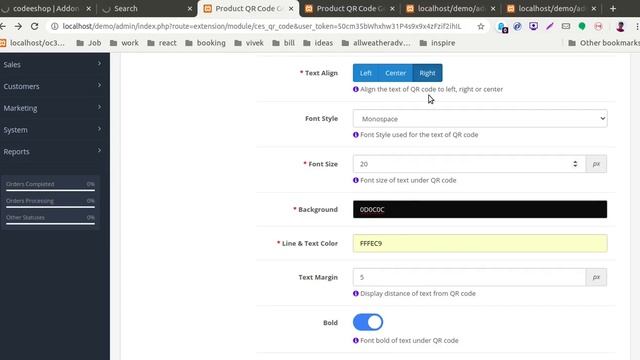Open Other bookmarks folder
640x360 pixels.
[603, 43]
